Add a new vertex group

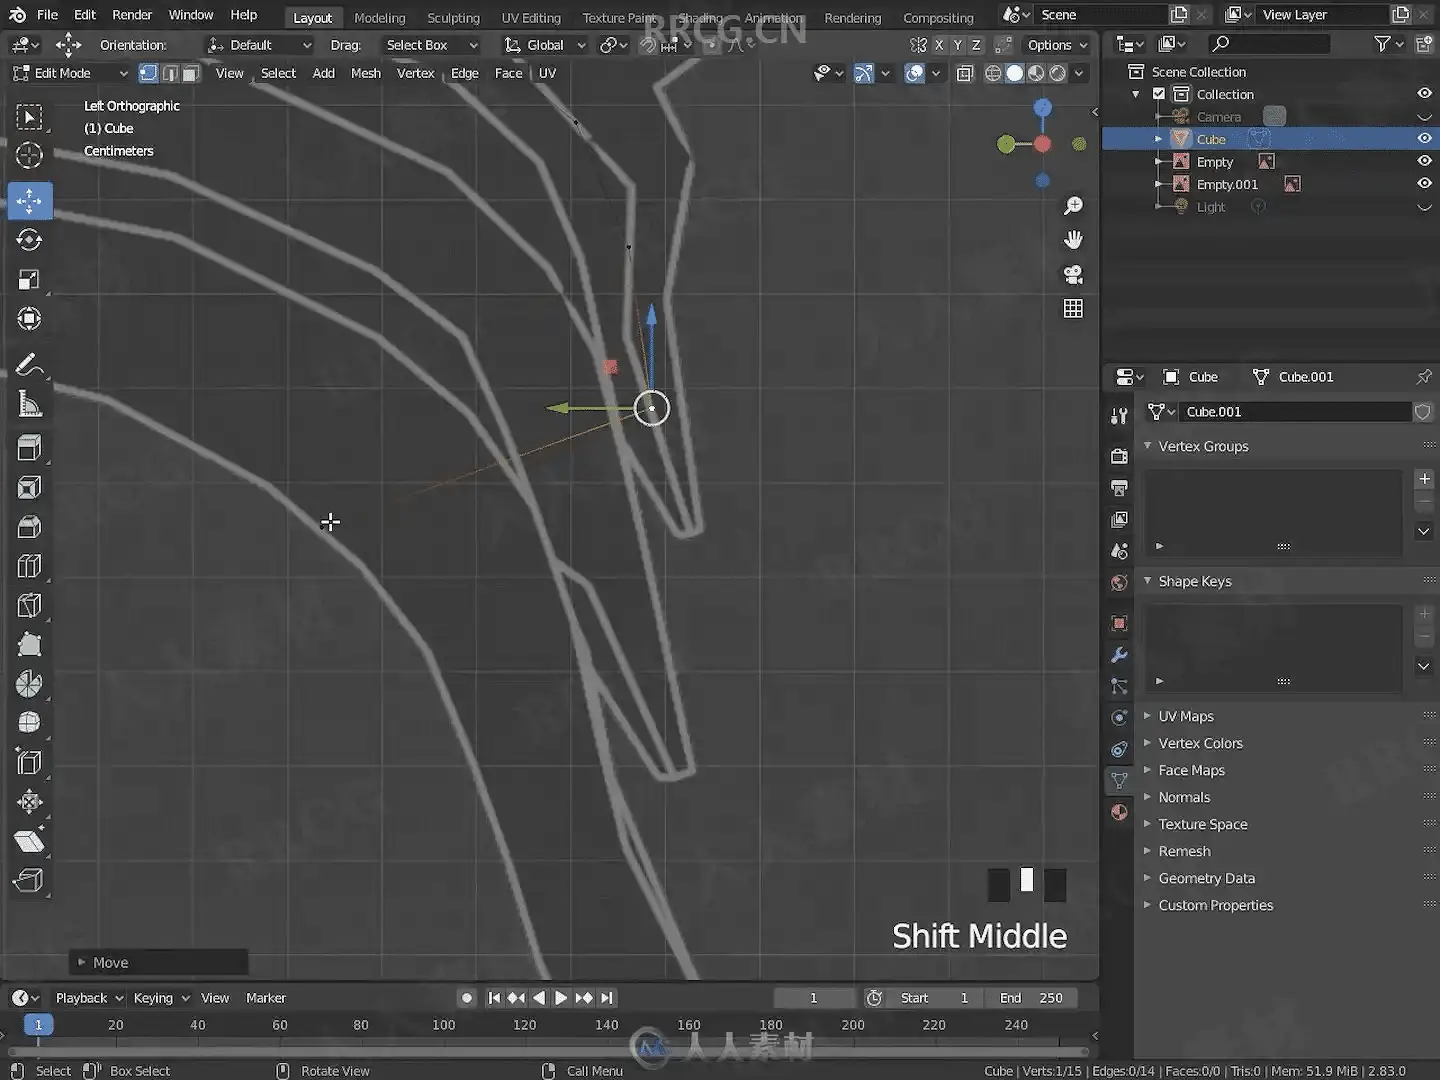(x=1424, y=479)
